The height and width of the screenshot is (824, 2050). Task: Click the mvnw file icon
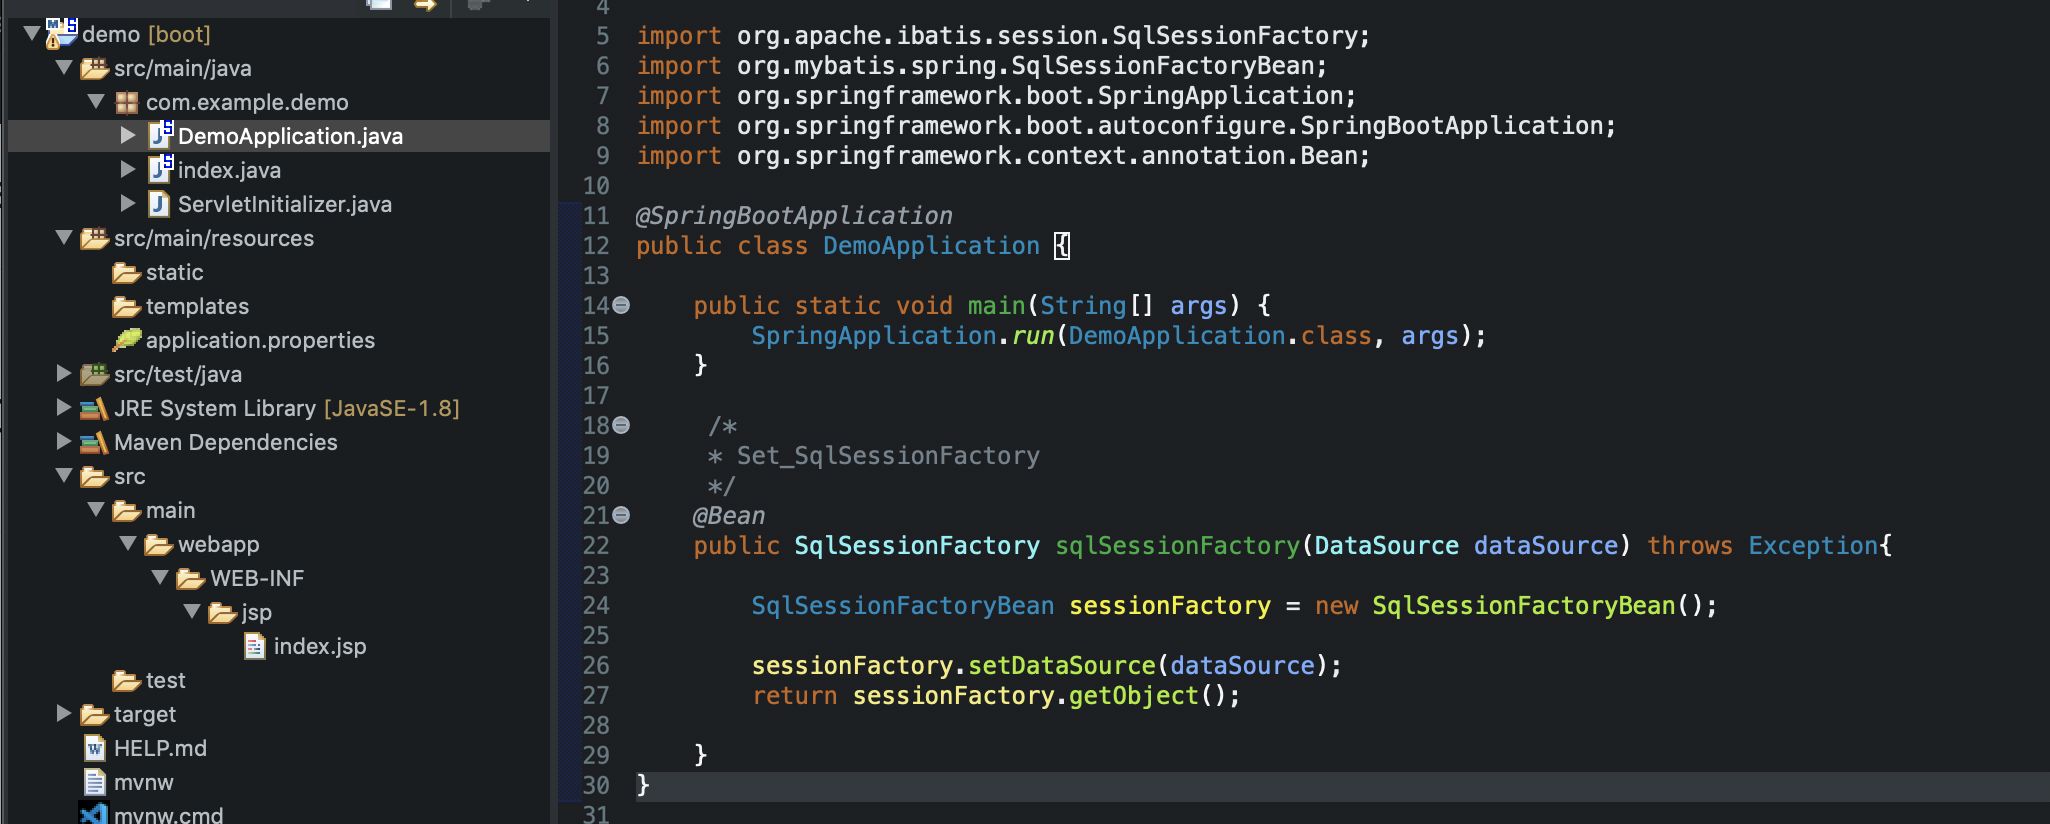[x=95, y=782]
